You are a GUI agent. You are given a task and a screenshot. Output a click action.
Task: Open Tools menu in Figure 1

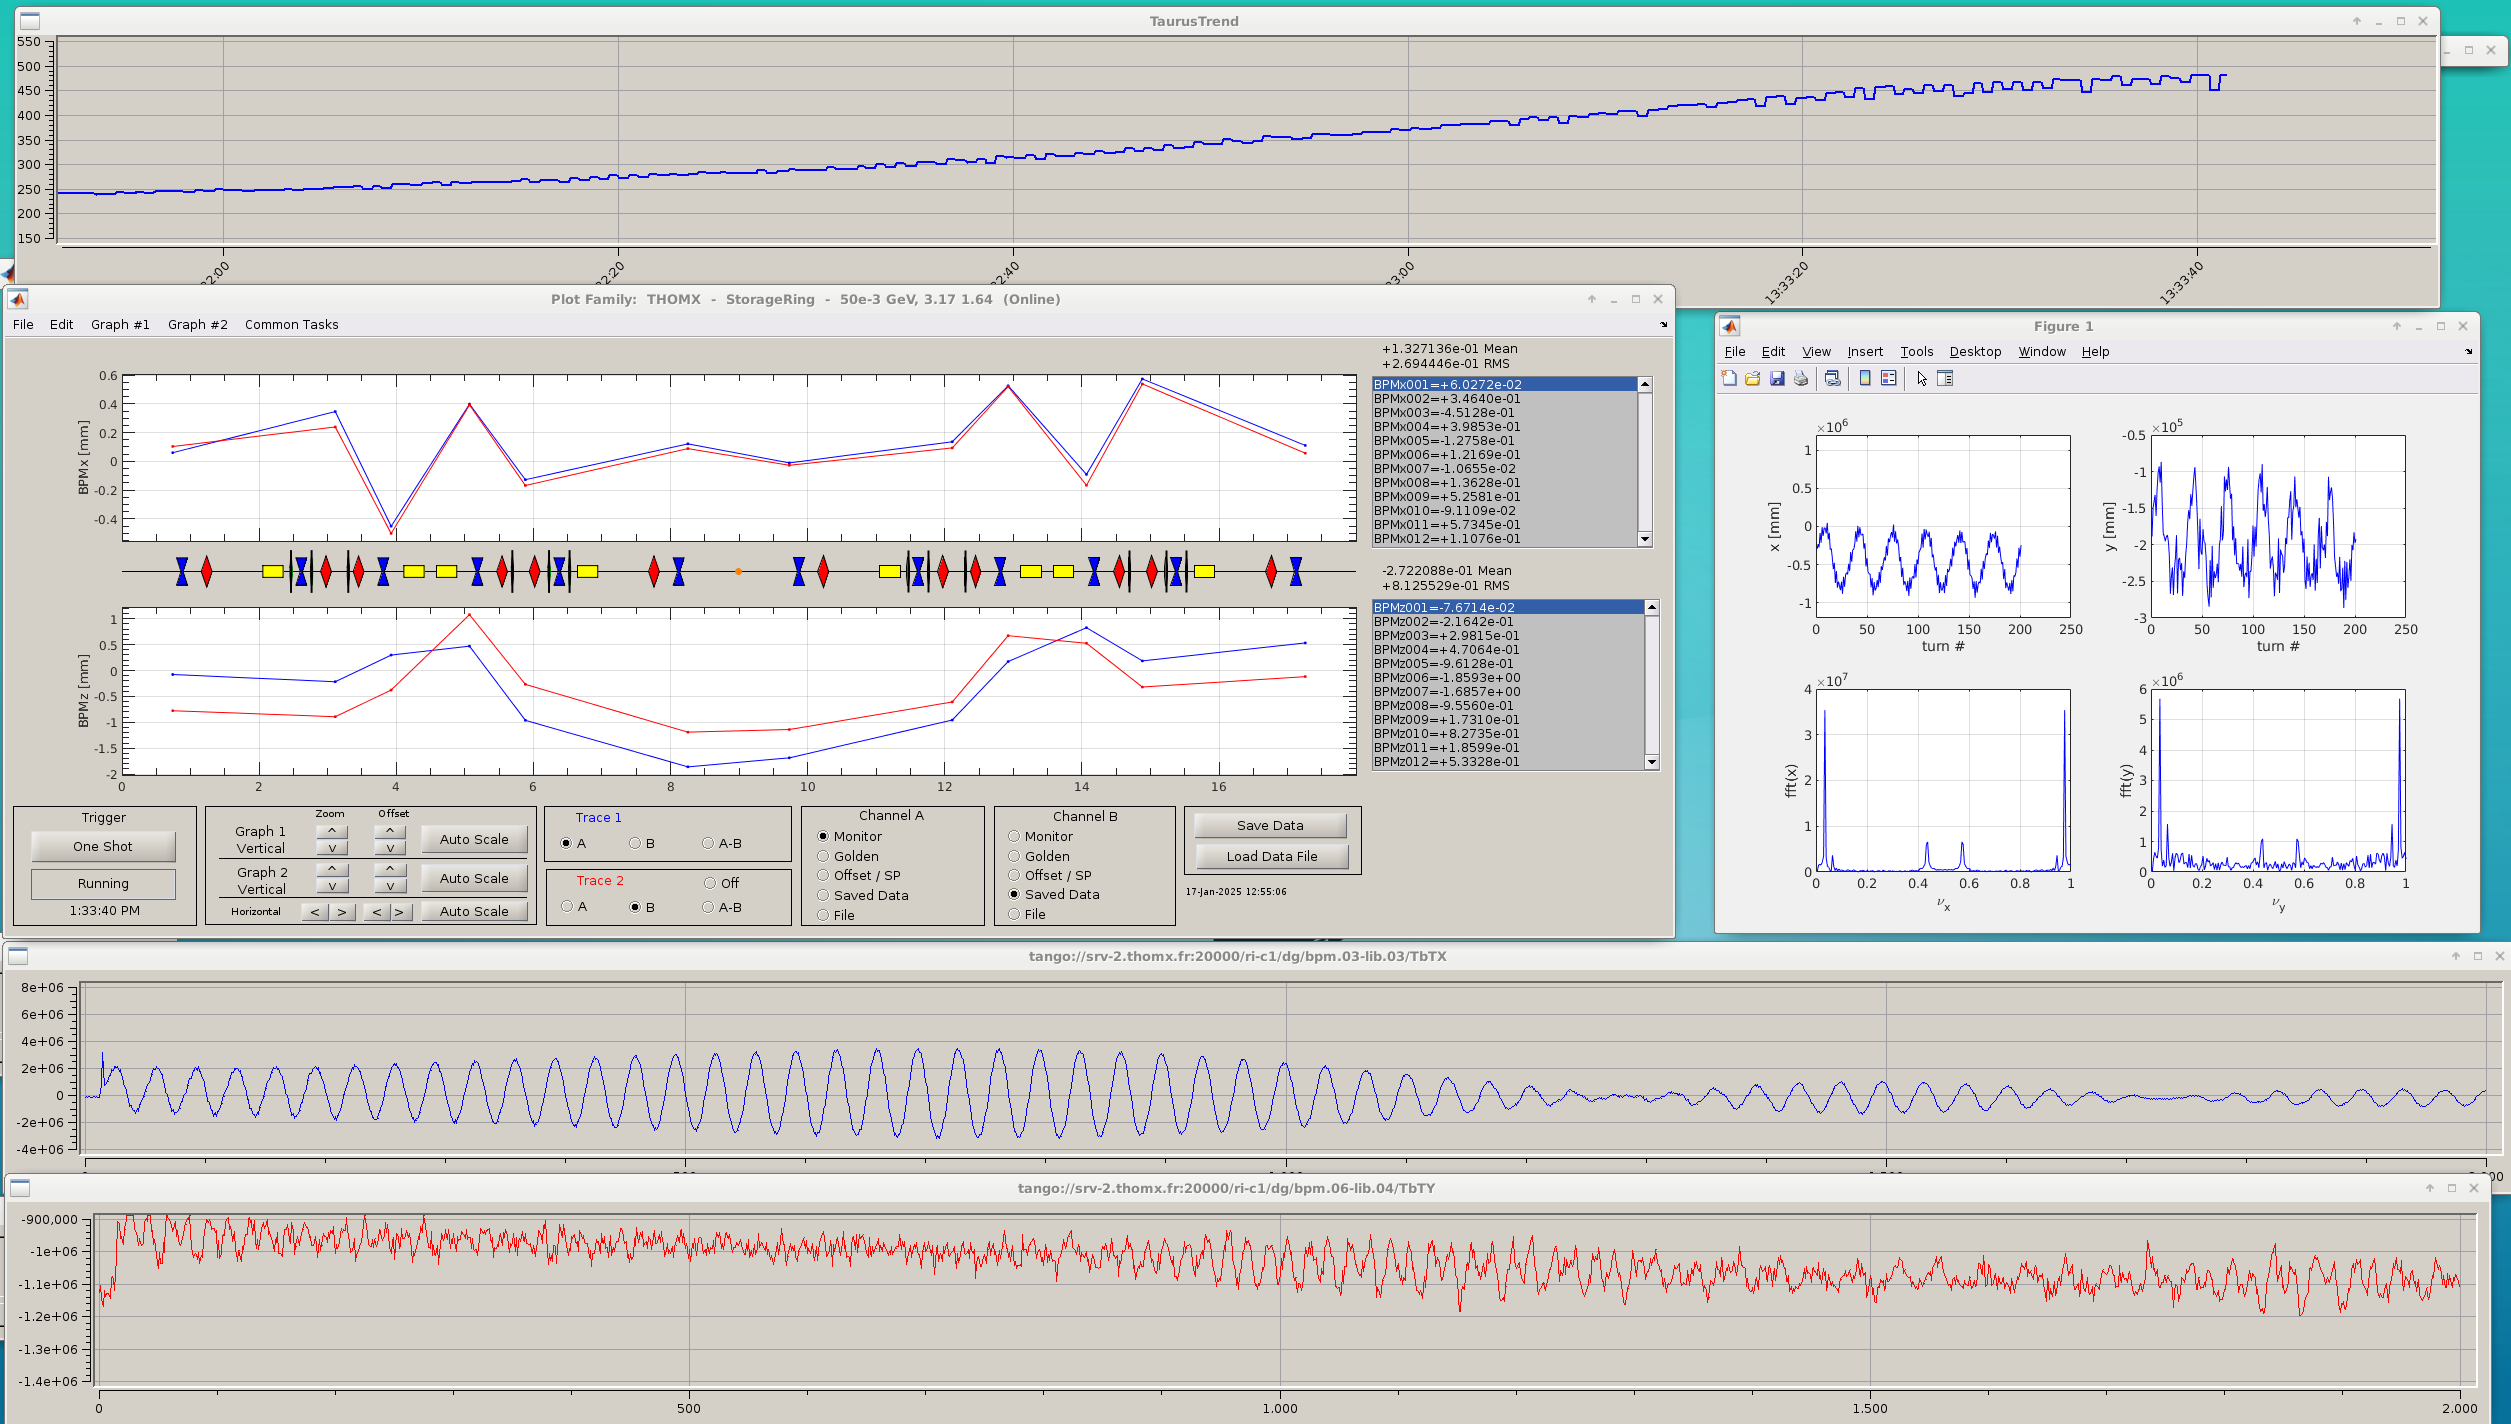pyautogui.click(x=1916, y=351)
